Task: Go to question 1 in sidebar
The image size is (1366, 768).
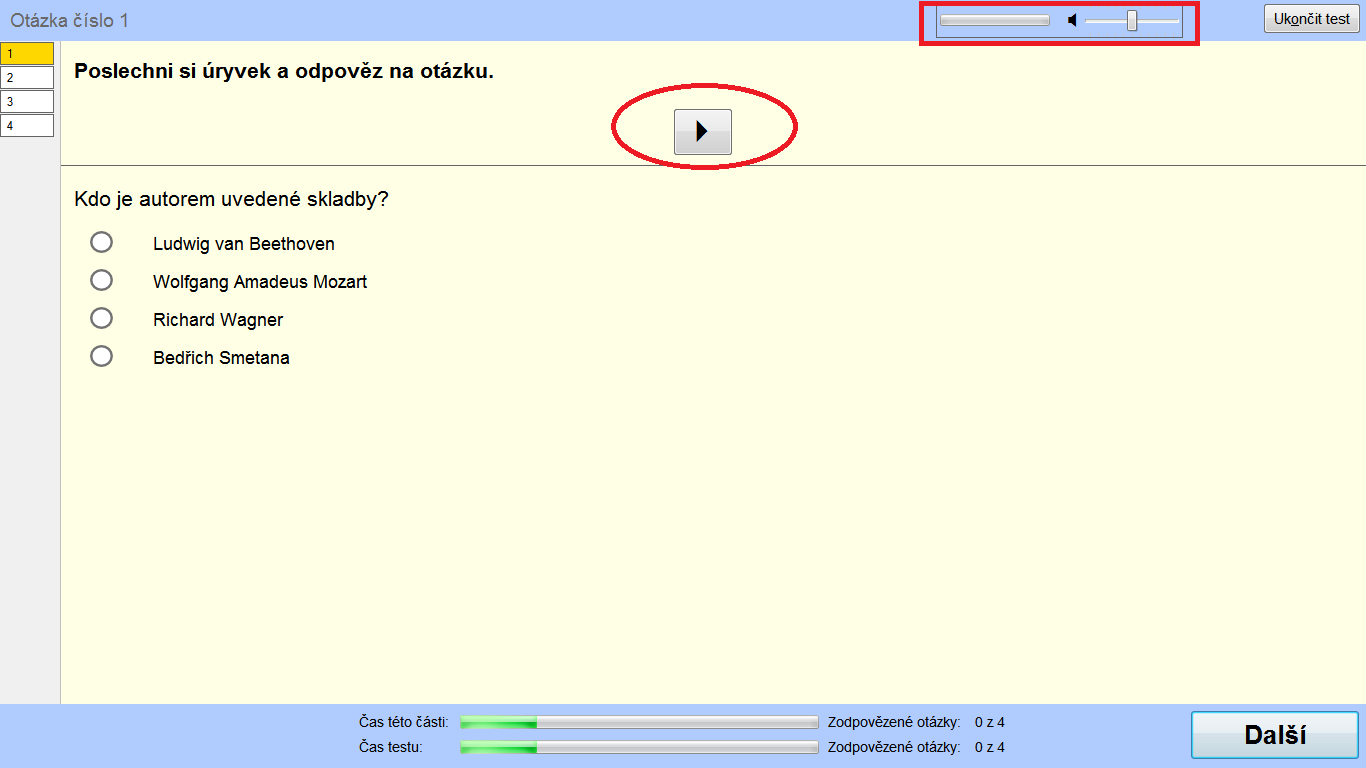Action: tap(27, 53)
